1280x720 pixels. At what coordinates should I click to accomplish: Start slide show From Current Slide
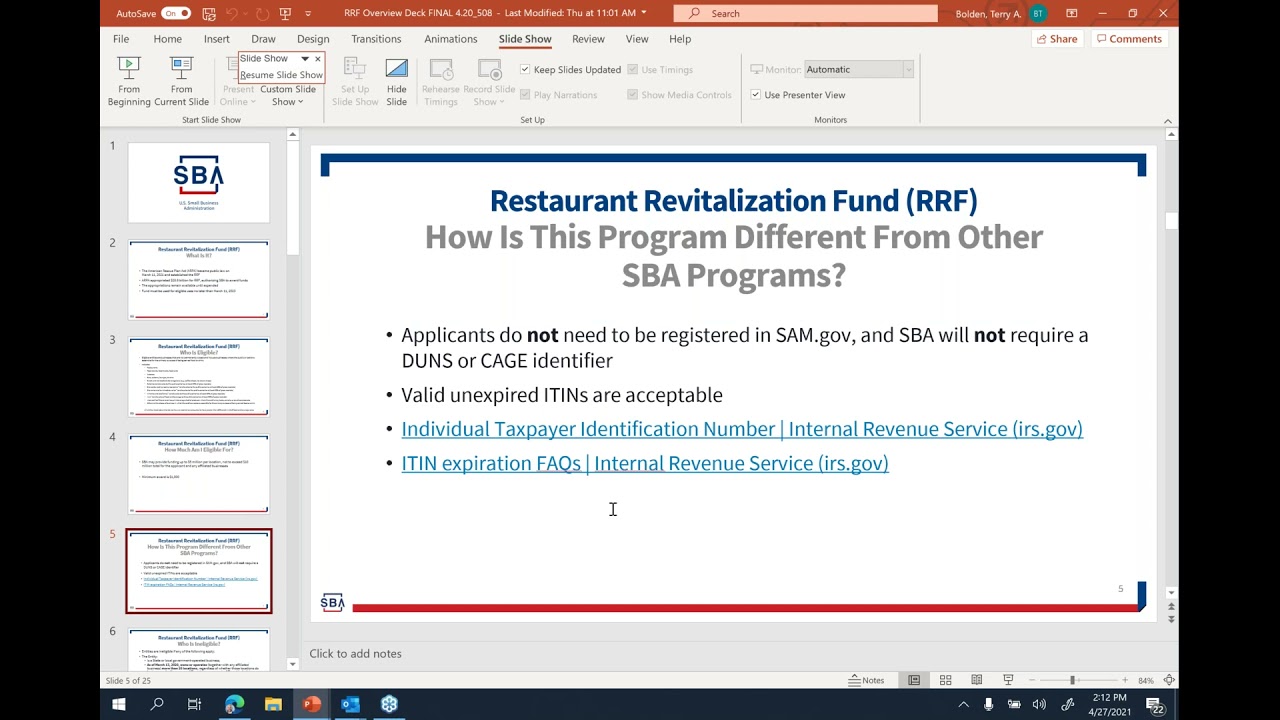[x=181, y=81]
